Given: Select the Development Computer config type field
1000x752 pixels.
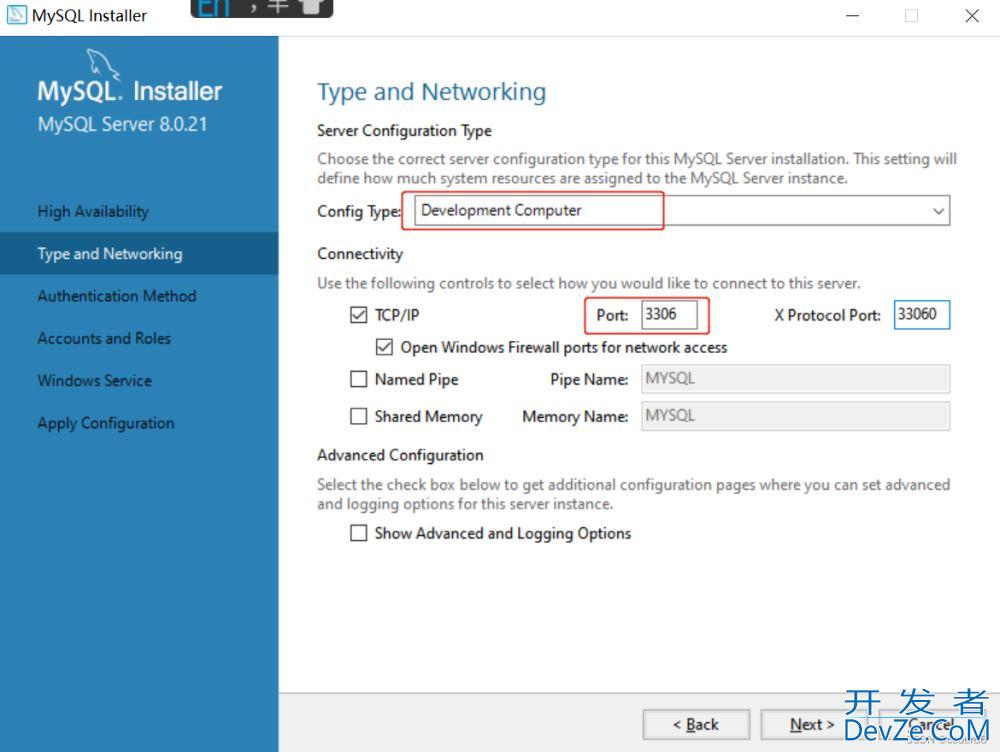Looking at the screenshot, I should (x=682, y=210).
